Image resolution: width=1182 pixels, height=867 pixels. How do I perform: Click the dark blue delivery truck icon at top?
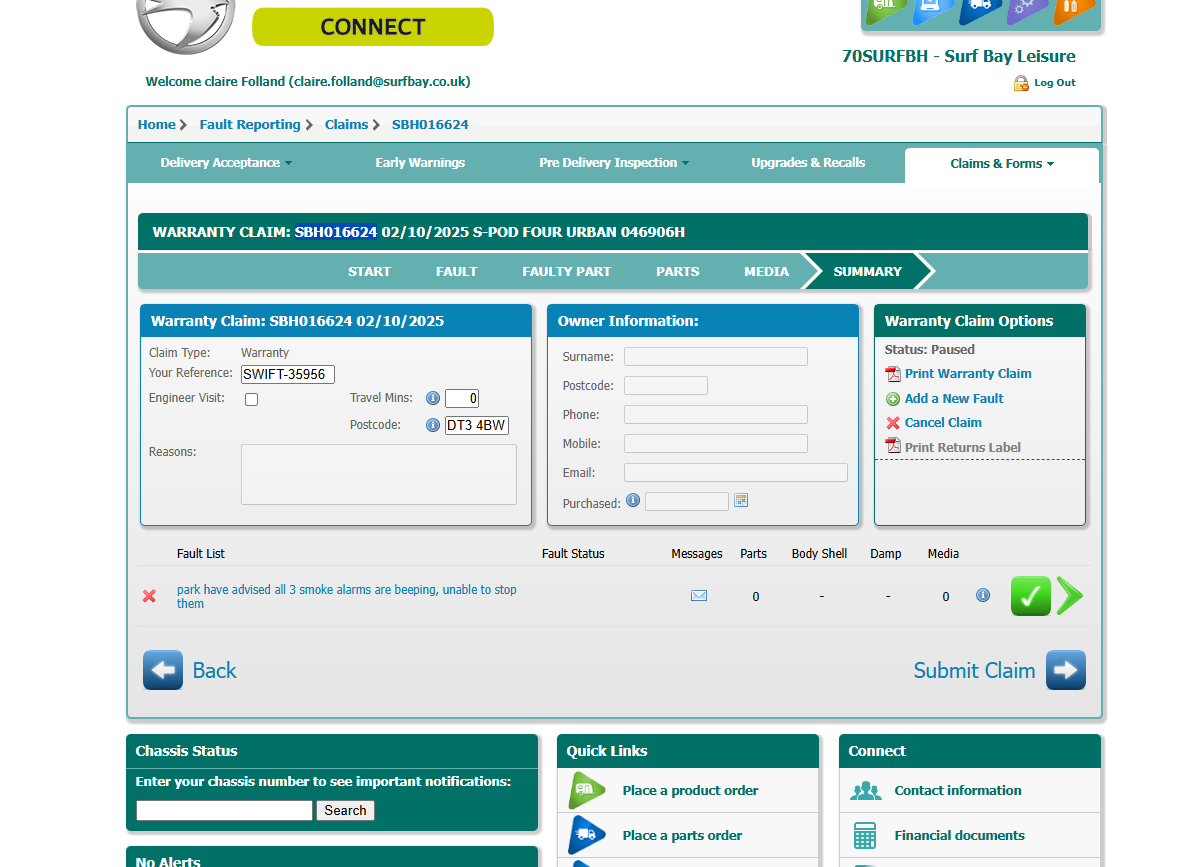tap(980, 11)
